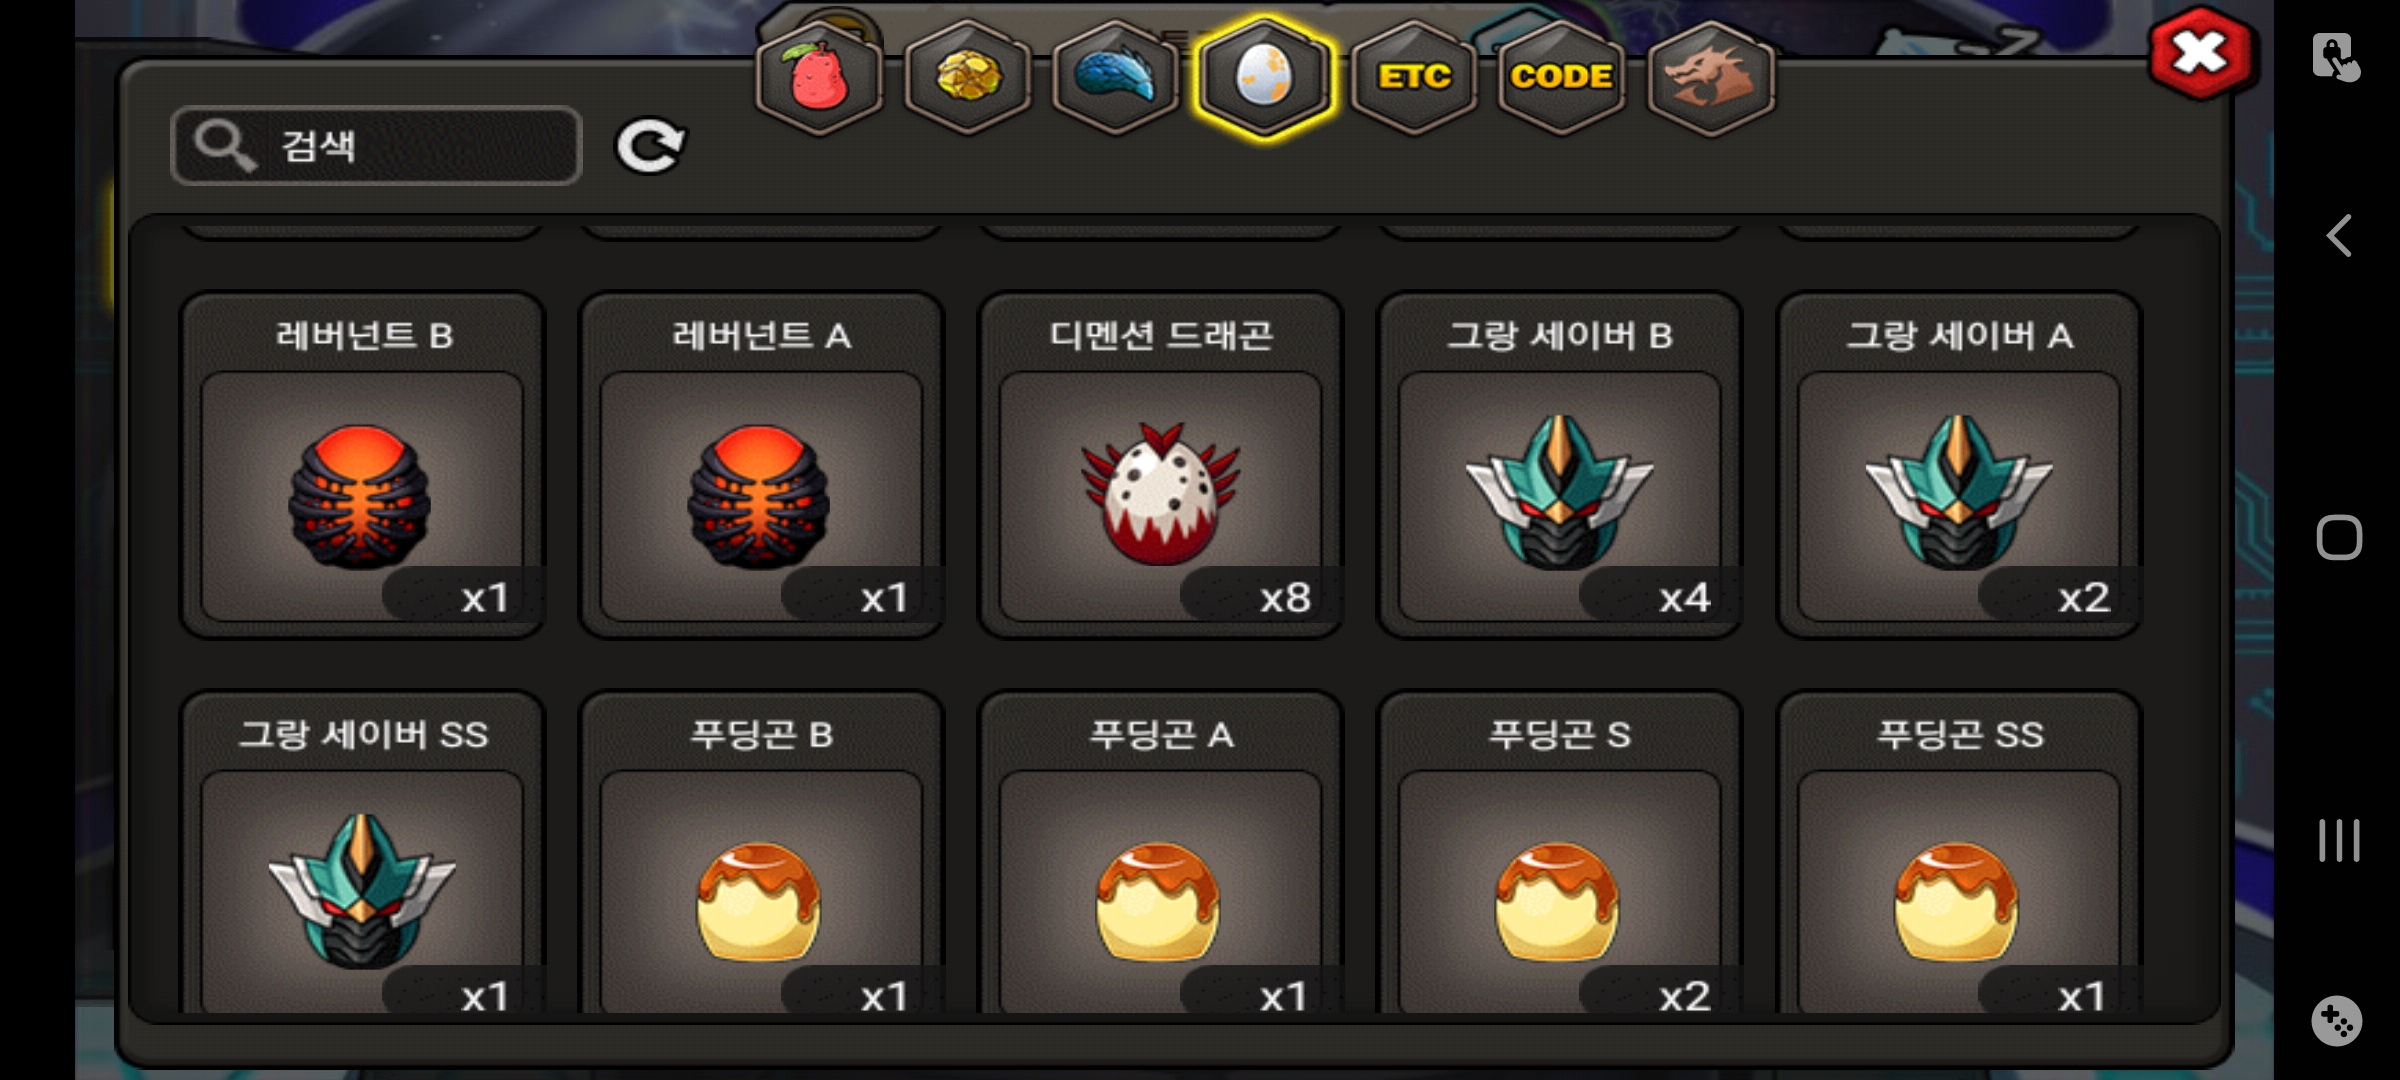
Task: Select the 푸딩곤 B pudding item
Action: 761,852
